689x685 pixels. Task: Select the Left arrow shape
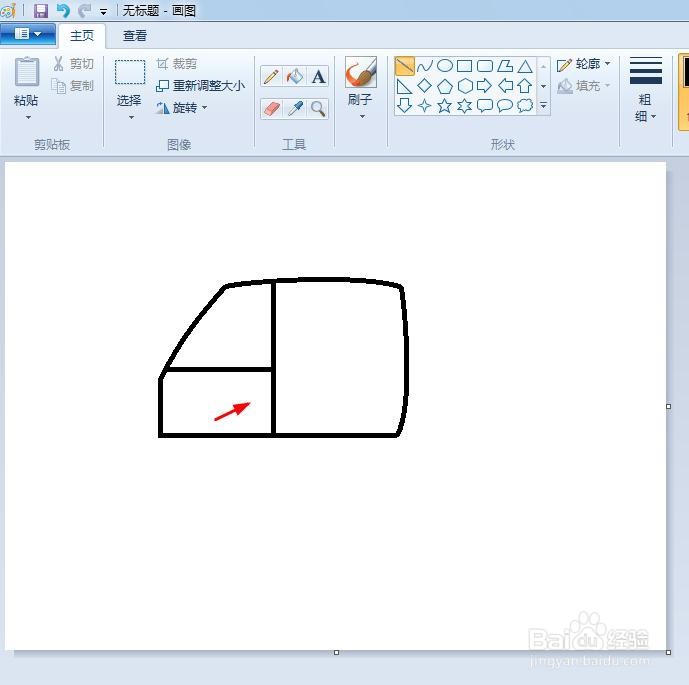click(505, 86)
